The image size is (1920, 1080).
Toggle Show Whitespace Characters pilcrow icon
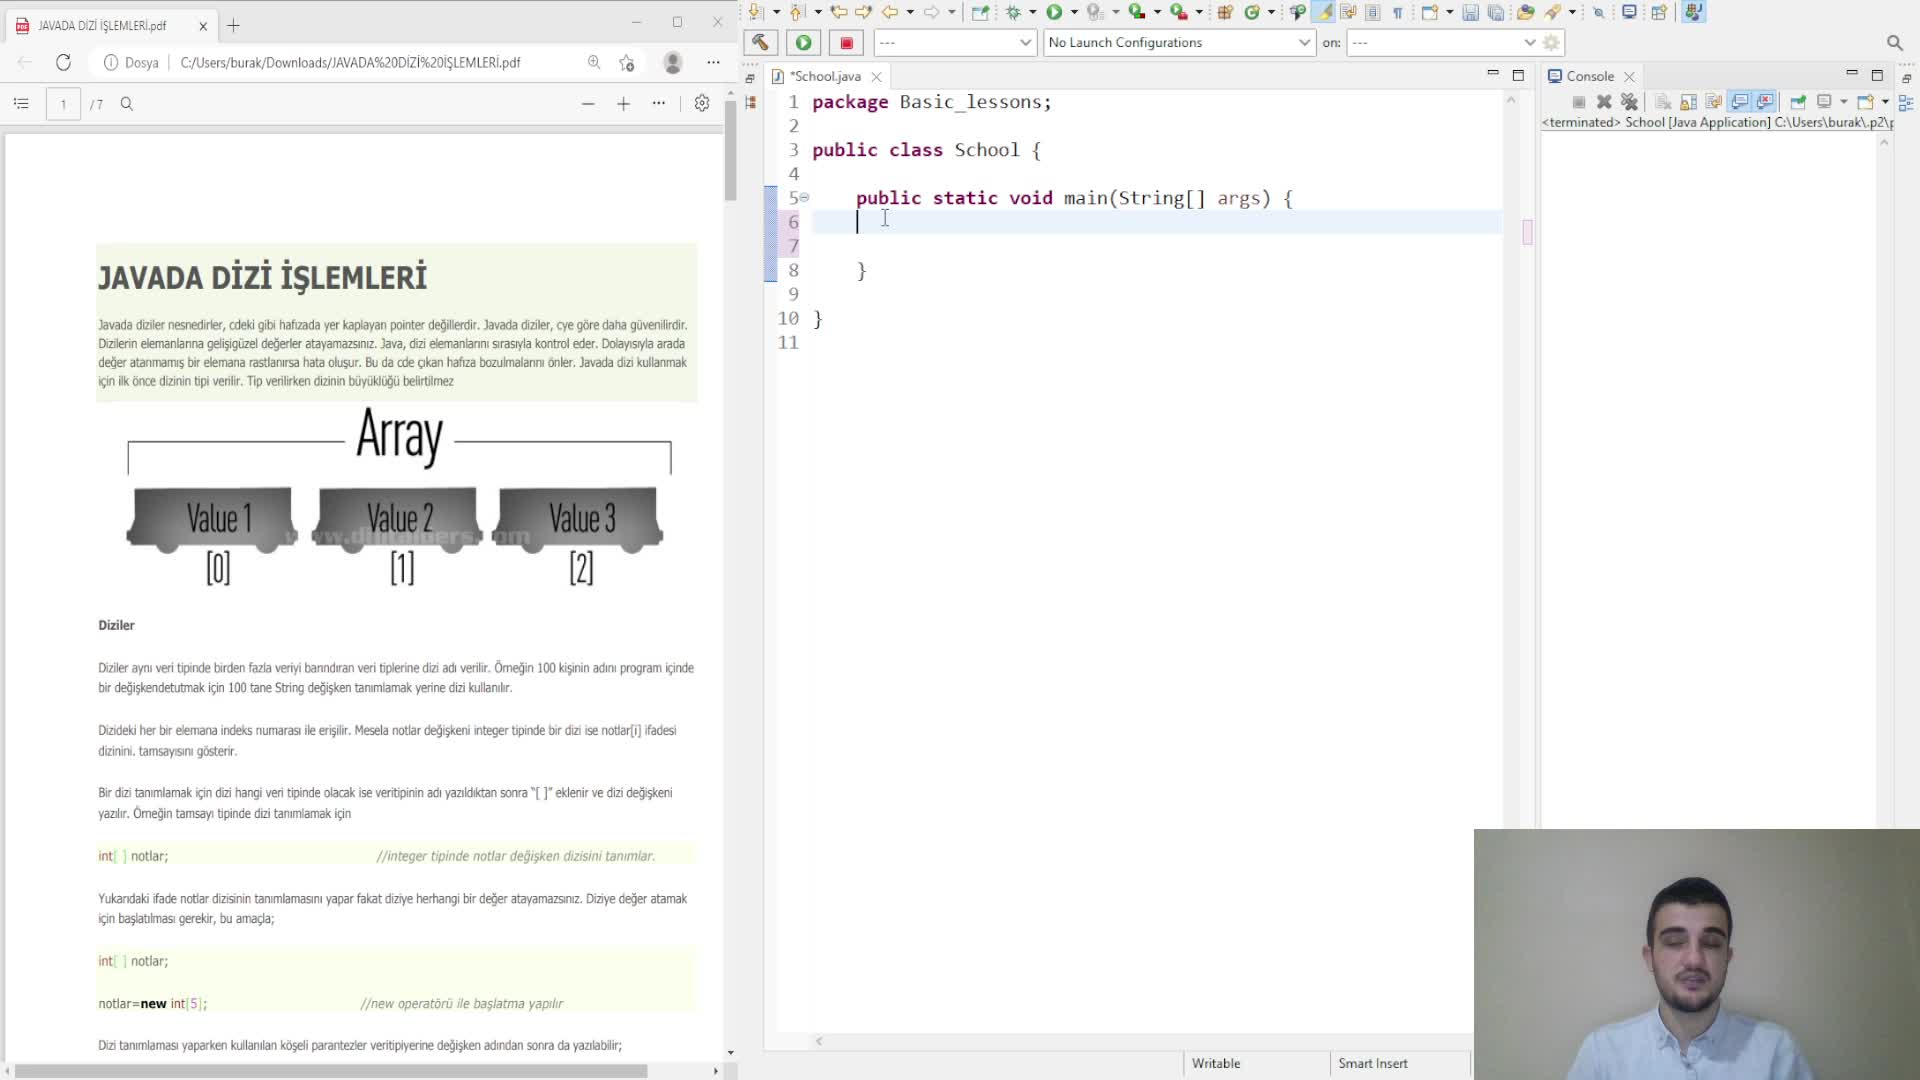(x=1397, y=13)
